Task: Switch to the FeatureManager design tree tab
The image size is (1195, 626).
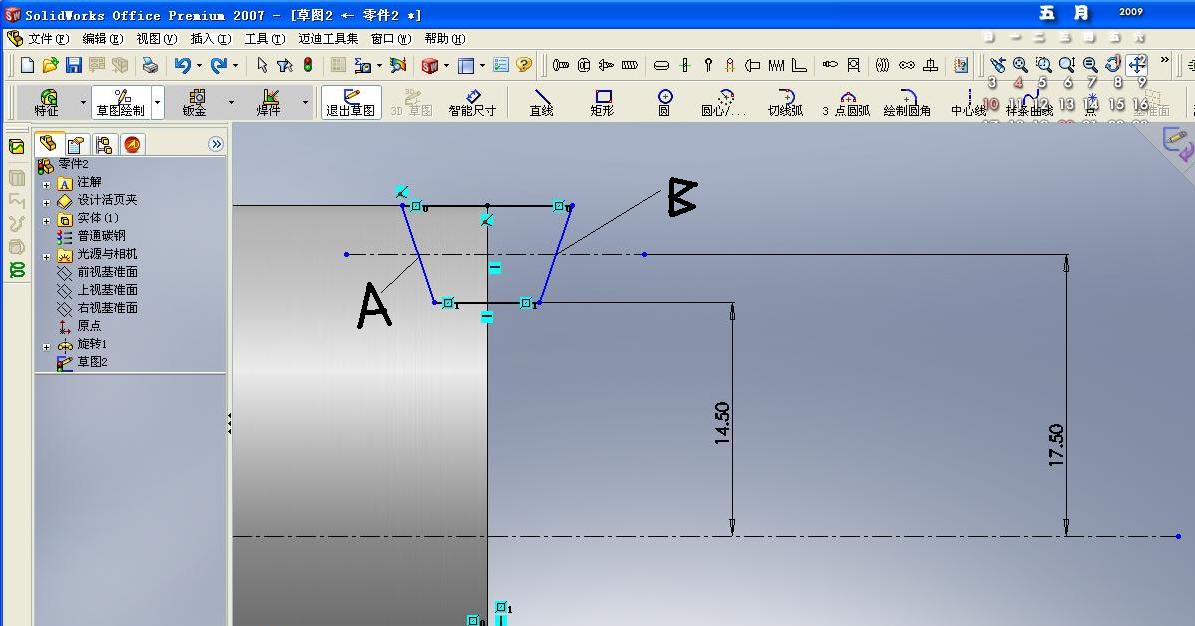Action: [49, 143]
